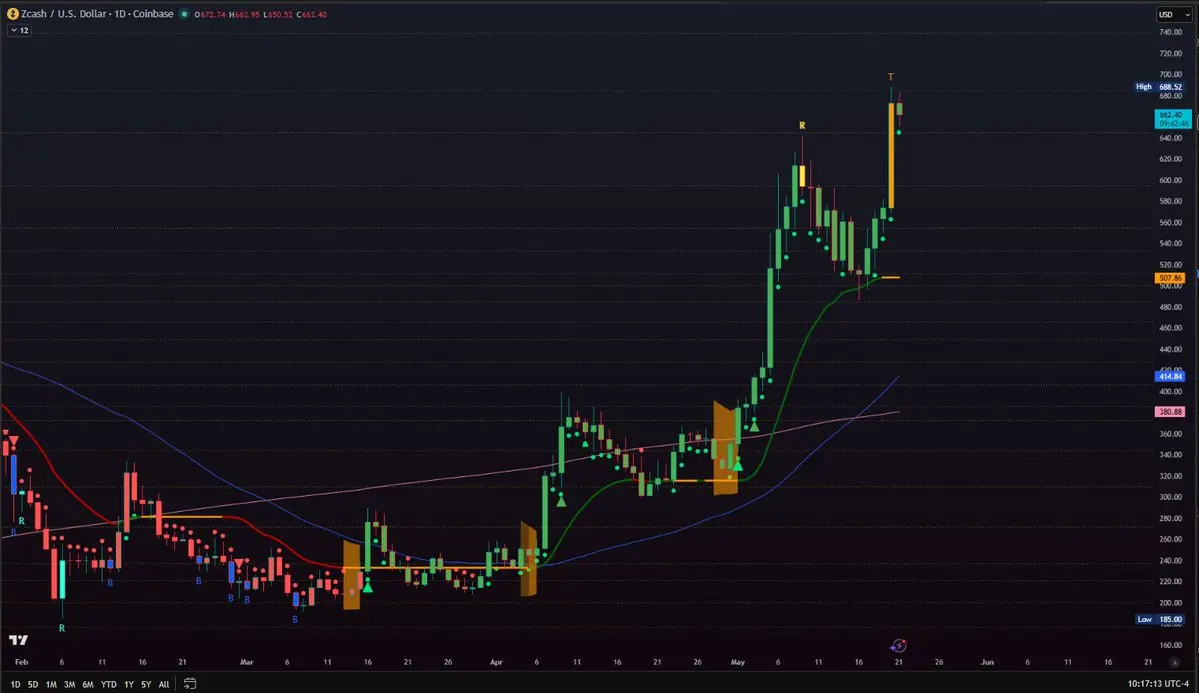Click the green market status dot
The height and width of the screenshot is (693, 1199).
184,14
